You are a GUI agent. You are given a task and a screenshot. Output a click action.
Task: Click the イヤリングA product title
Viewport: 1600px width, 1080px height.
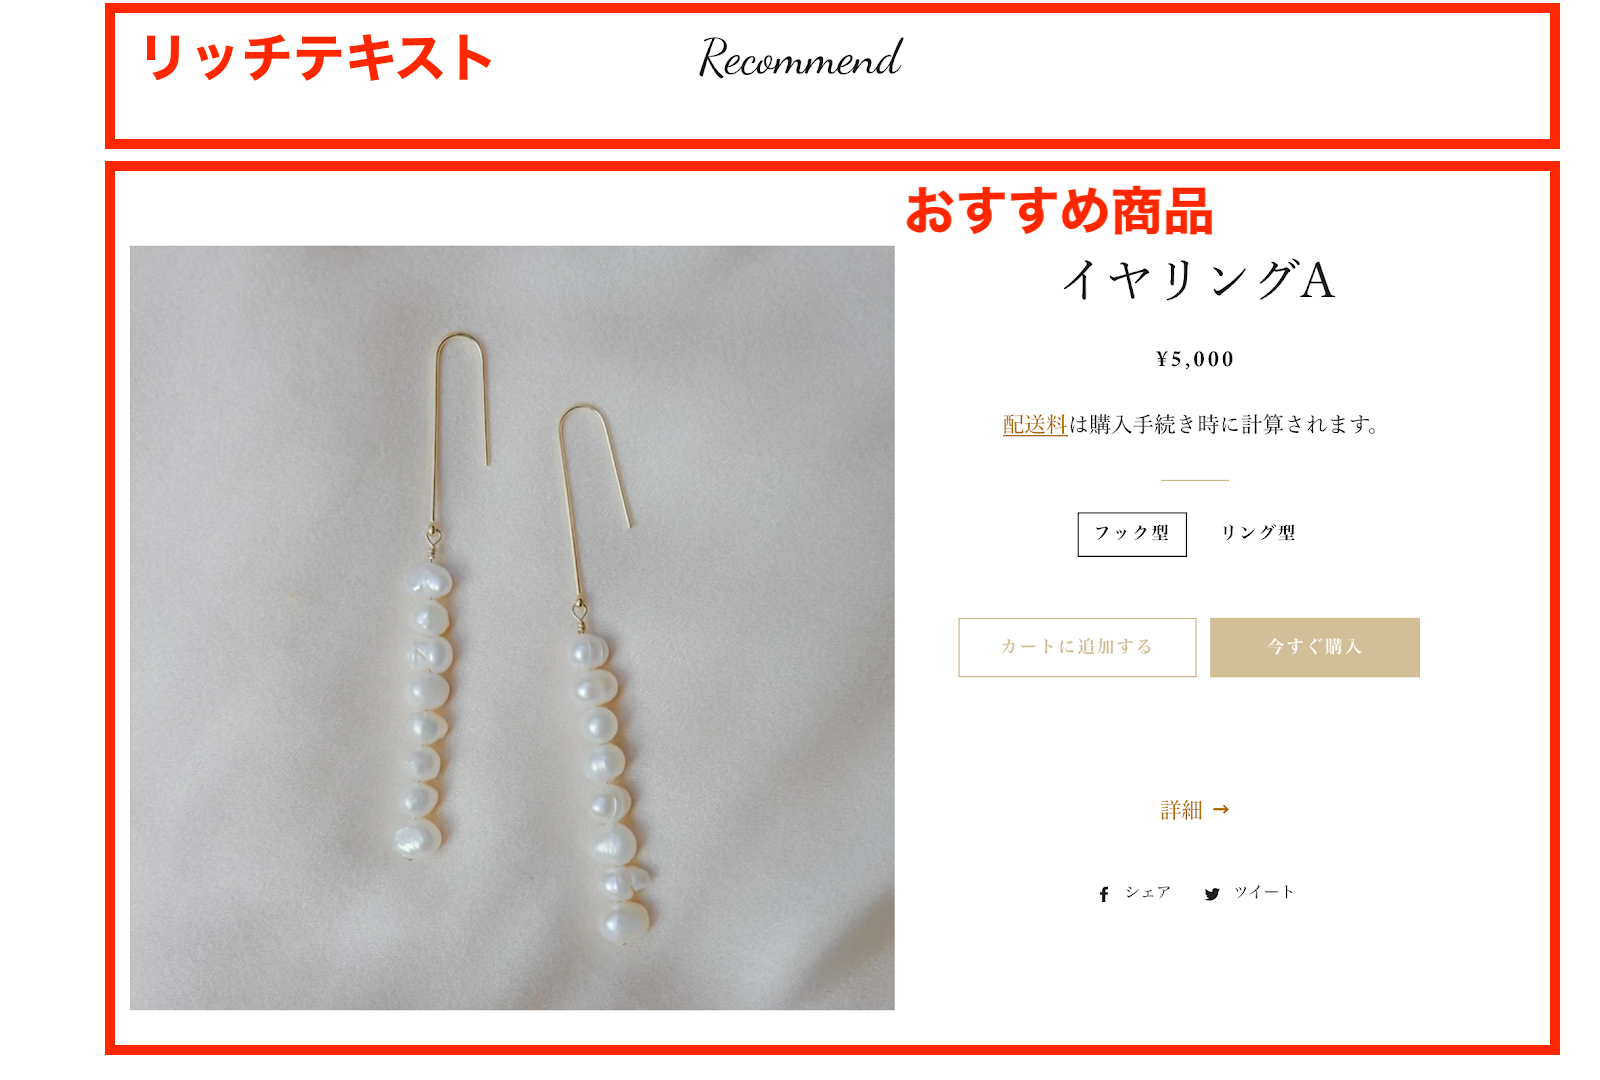click(x=1199, y=280)
